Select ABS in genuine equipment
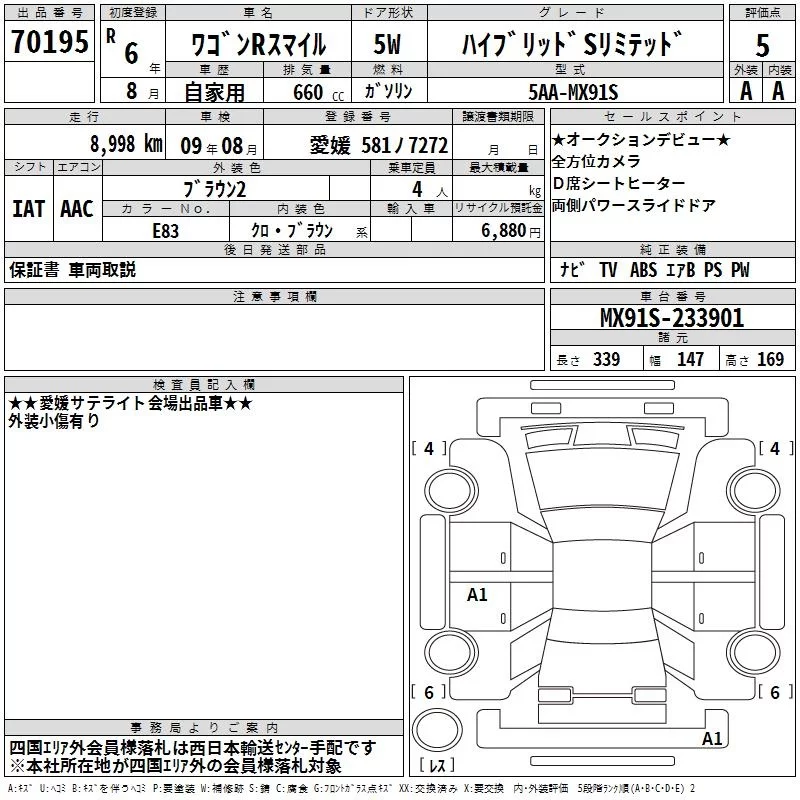 pyautogui.click(x=643, y=270)
